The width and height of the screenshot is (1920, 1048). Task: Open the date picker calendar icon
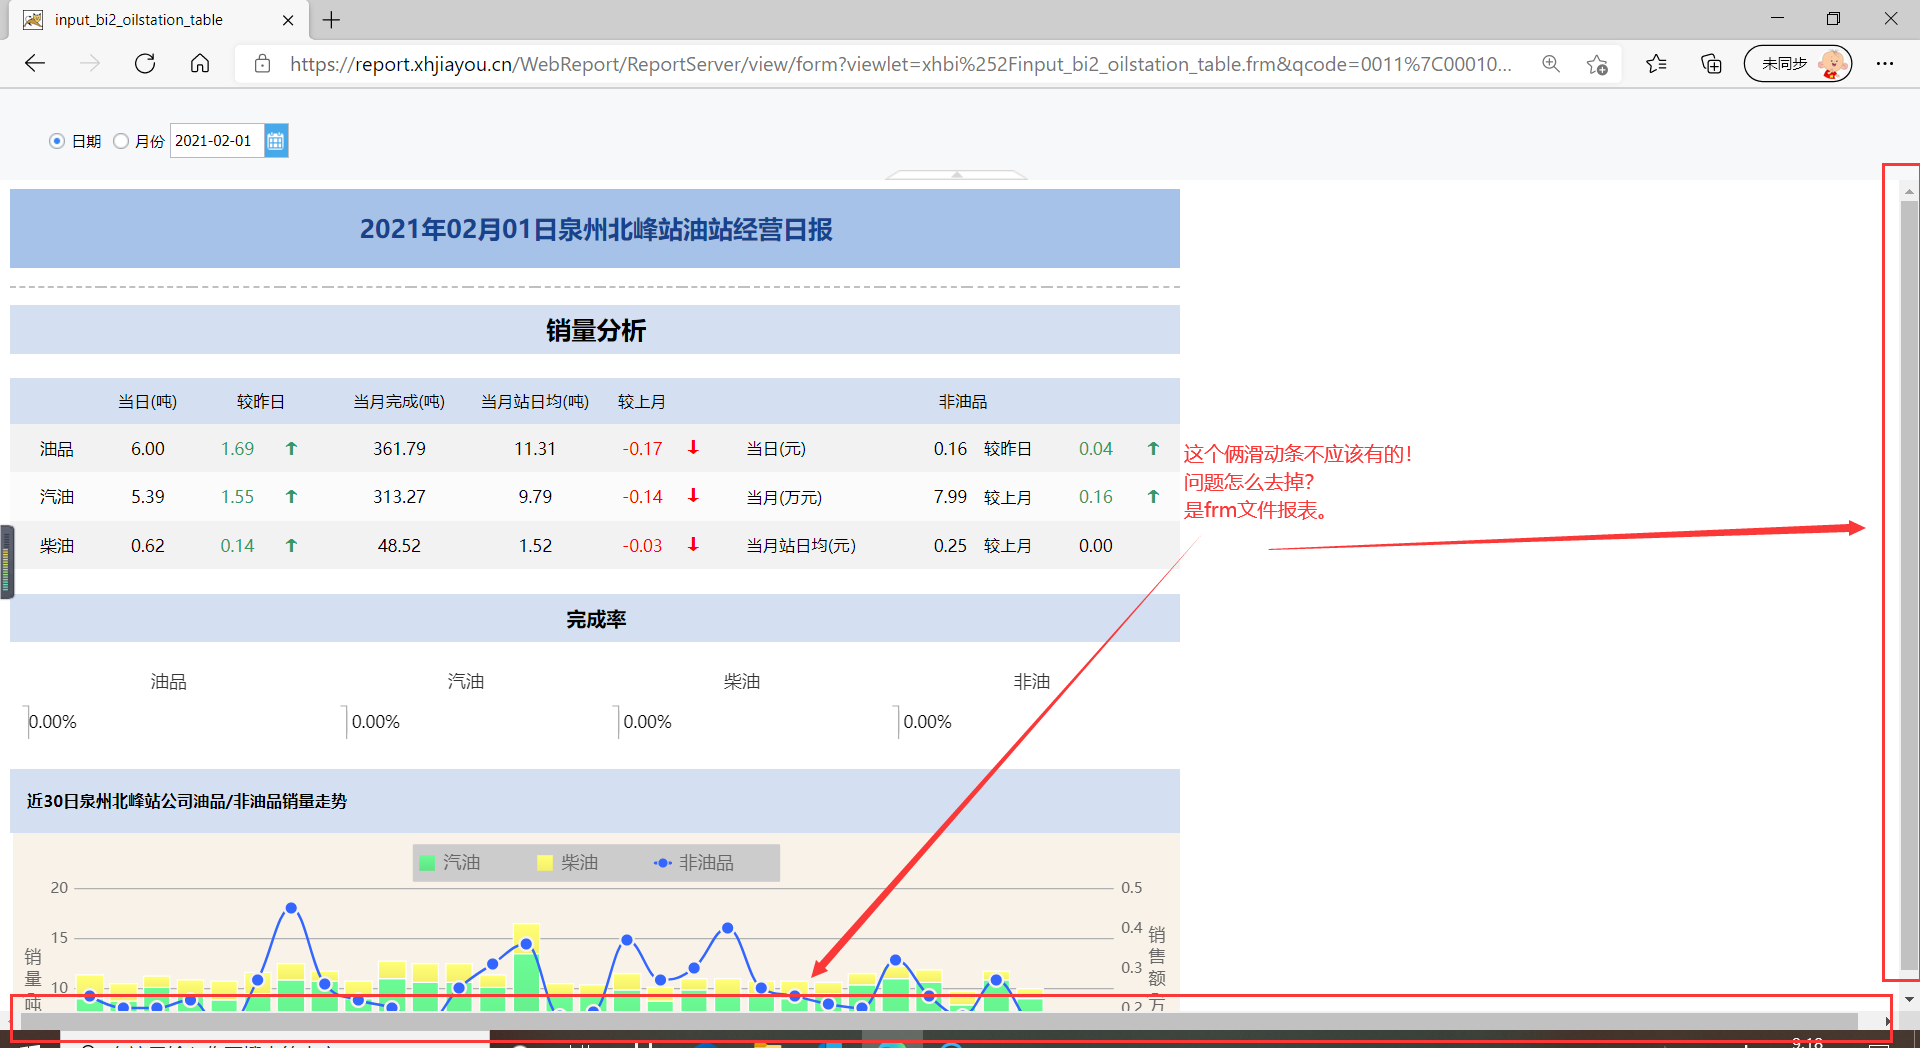pyautogui.click(x=276, y=141)
